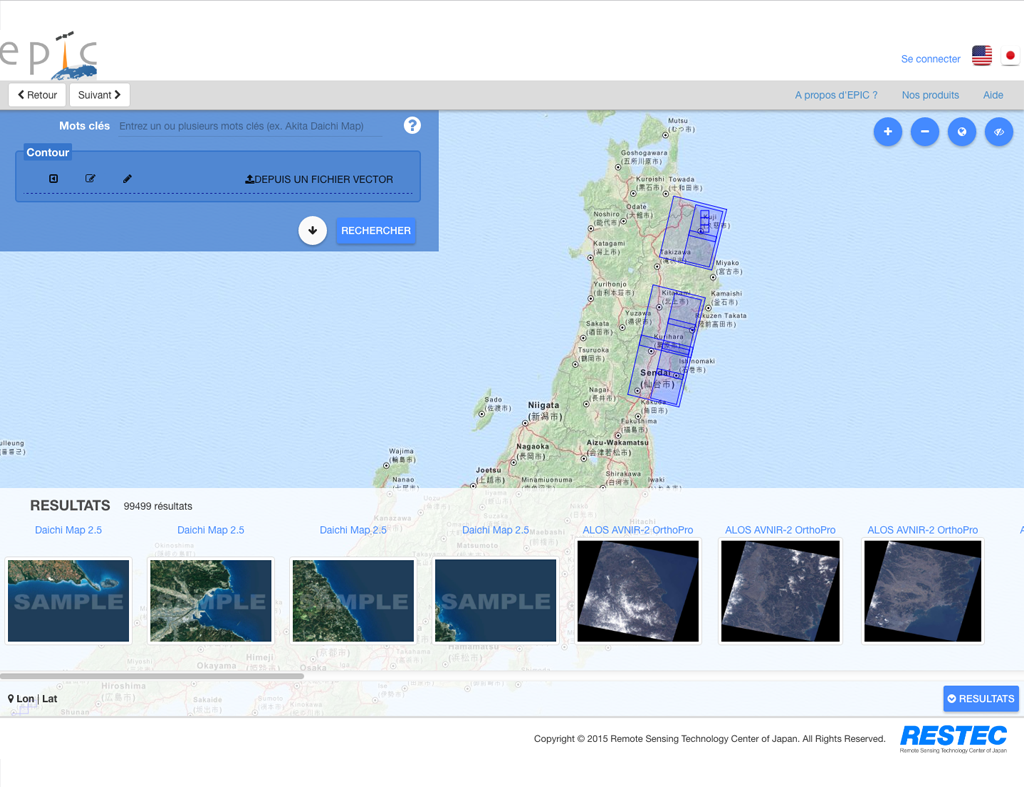Viewport: 1024px width, 787px height.
Task: Click the RESULTATS heading text
Action: pos(70,506)
